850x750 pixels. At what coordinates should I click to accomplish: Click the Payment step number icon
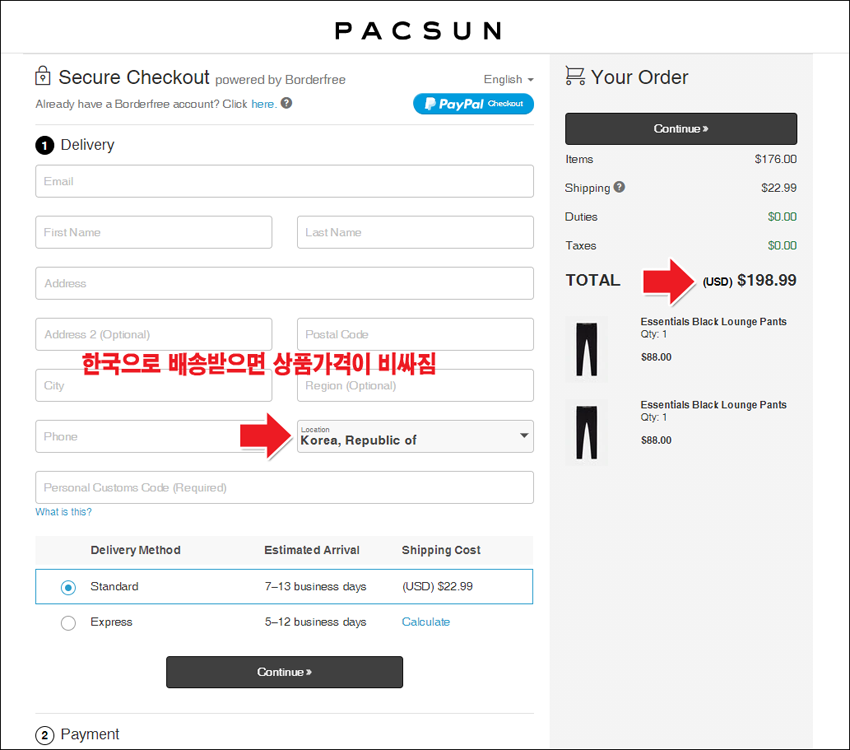point(44,735)
